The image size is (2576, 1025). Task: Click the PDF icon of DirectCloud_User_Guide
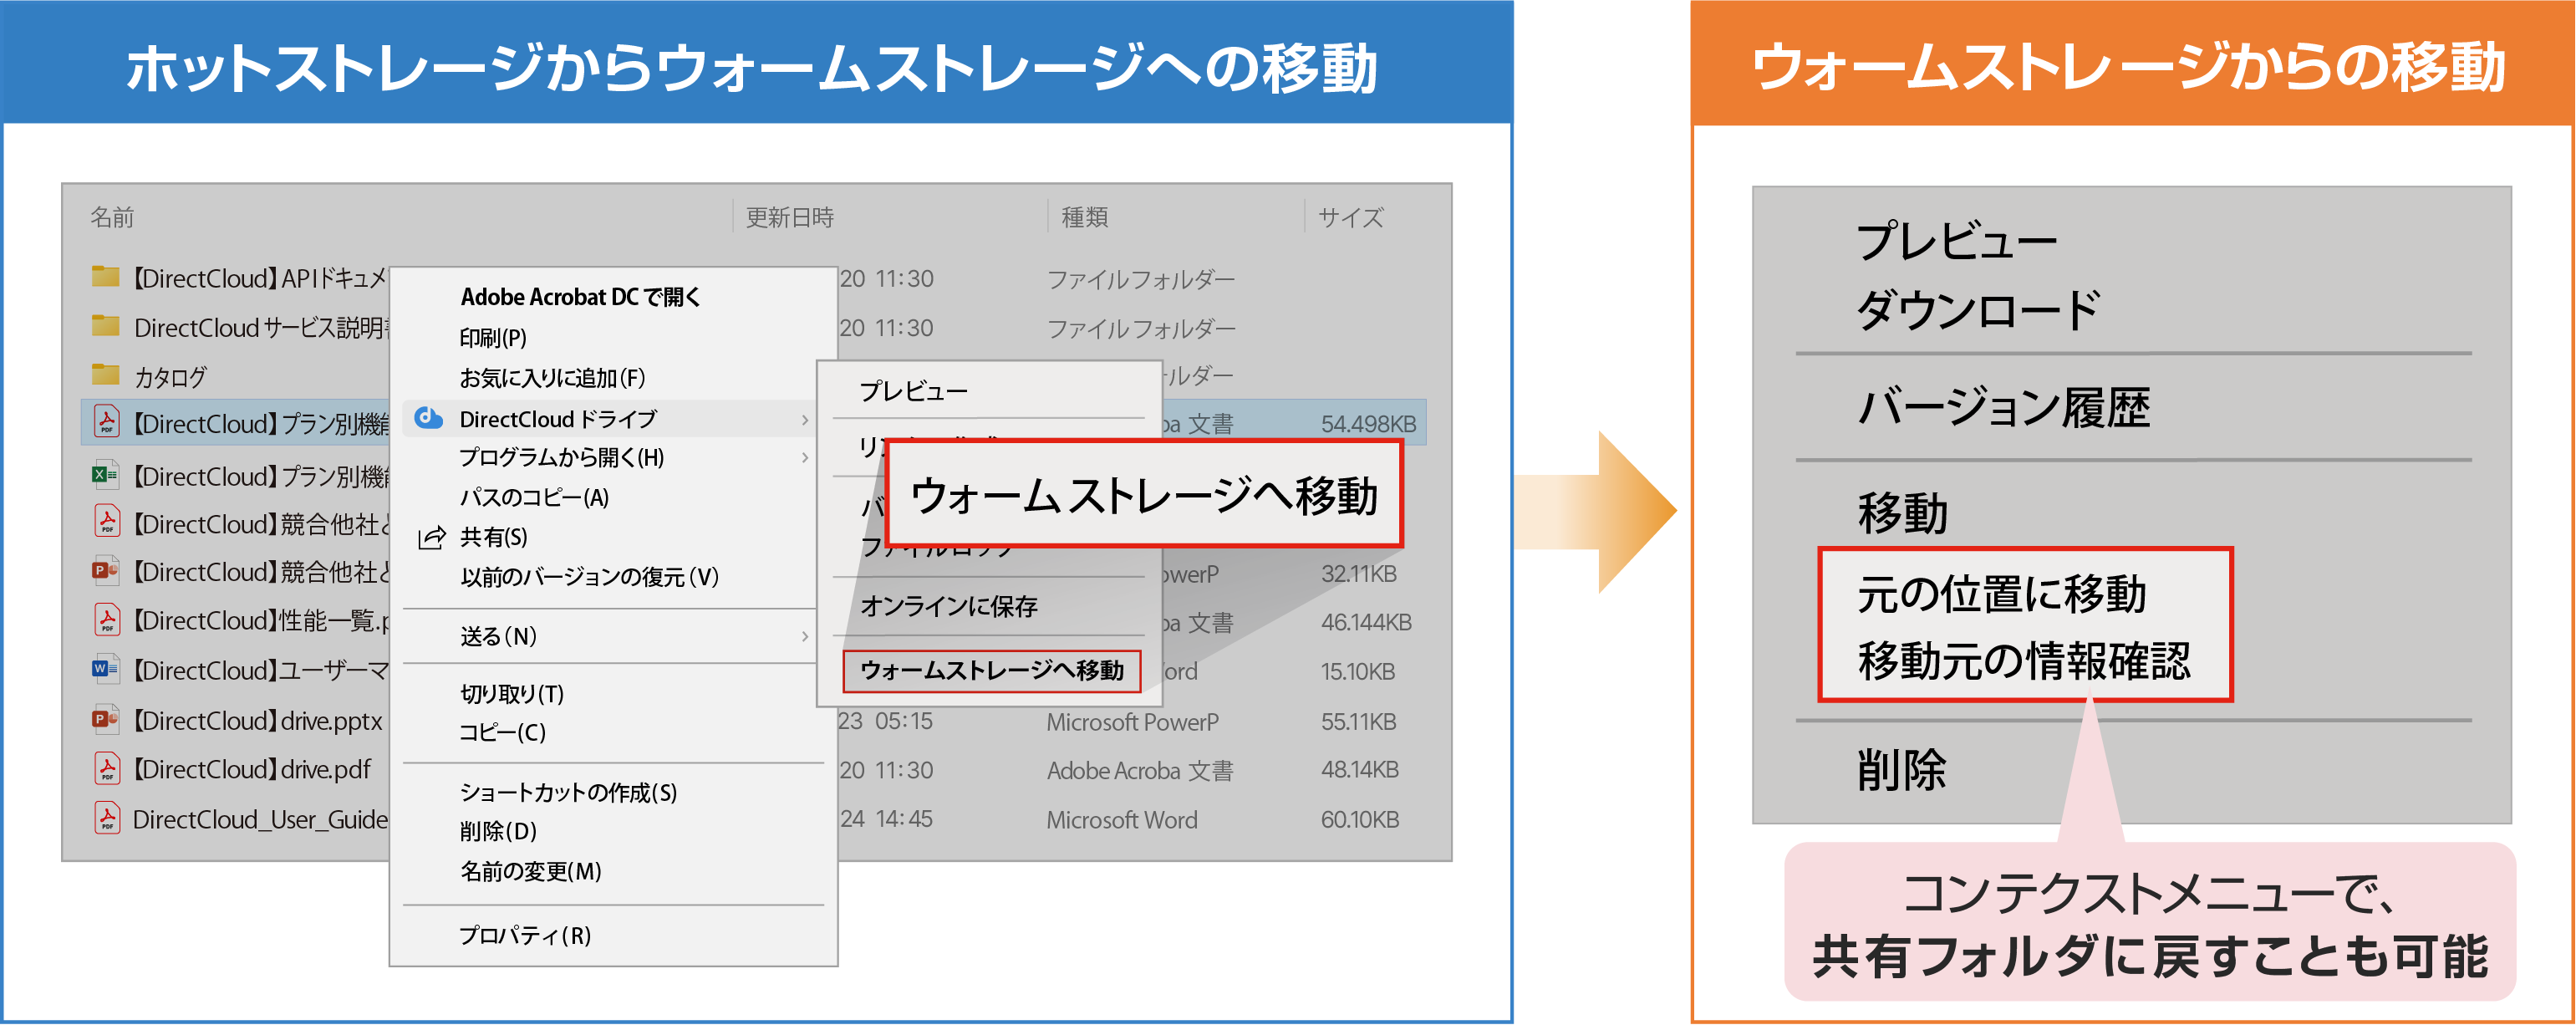coord(106,817)
